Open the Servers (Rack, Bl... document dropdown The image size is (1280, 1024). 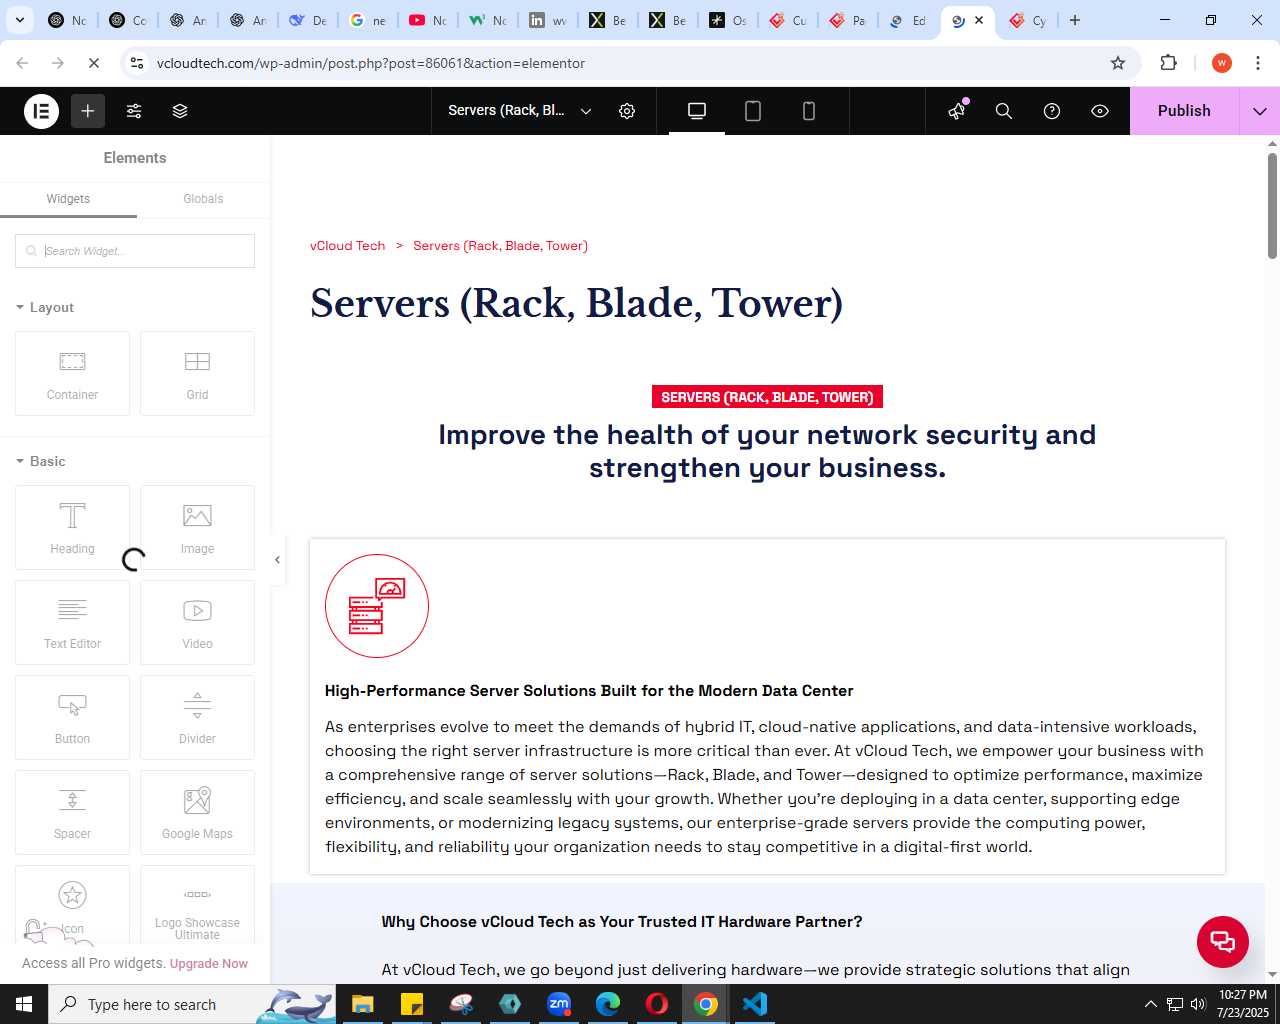[x=520, y=111]
